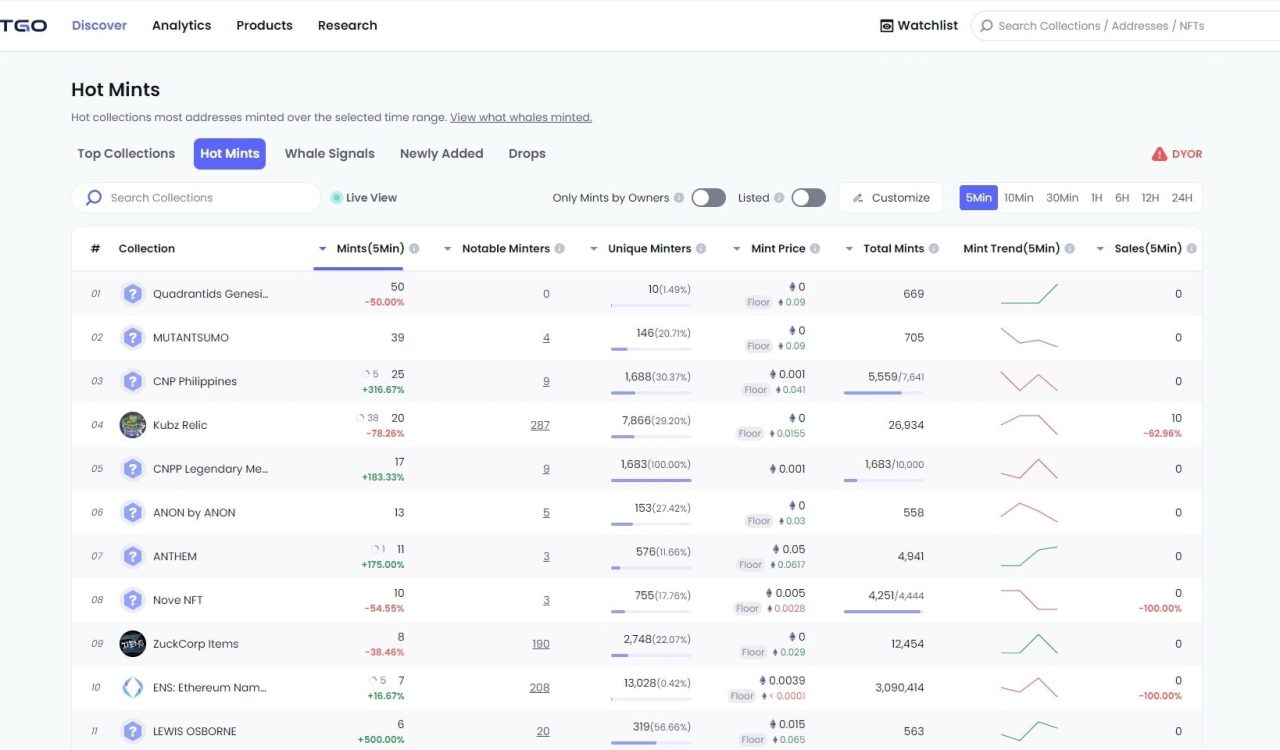Image resolution: width=1280 pixels, height=750 pixels.
Task: Click the red DYOR warning icon
Action: click(x=1159, y=154)
